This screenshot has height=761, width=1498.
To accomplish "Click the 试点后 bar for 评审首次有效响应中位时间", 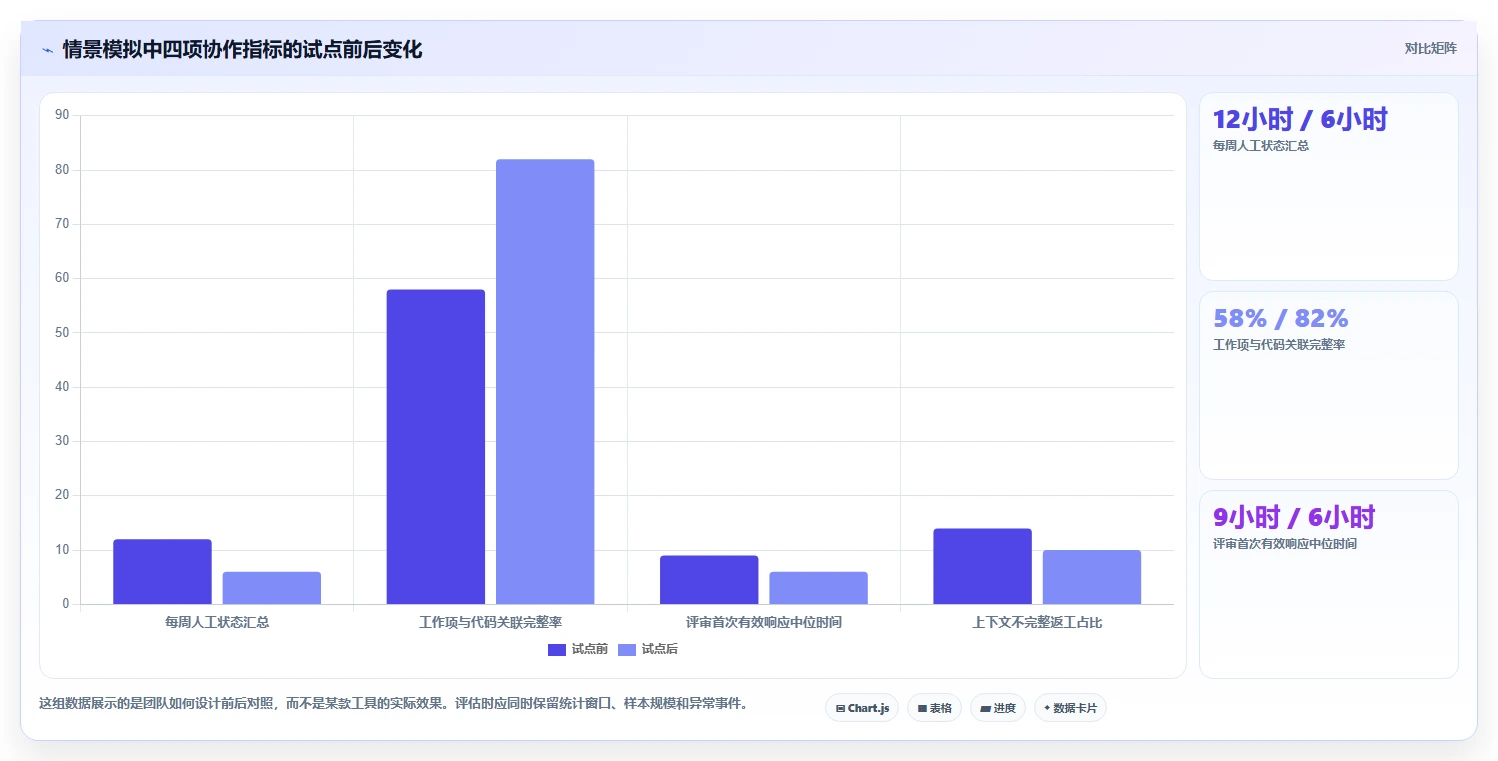I will (x=818, y=588).
